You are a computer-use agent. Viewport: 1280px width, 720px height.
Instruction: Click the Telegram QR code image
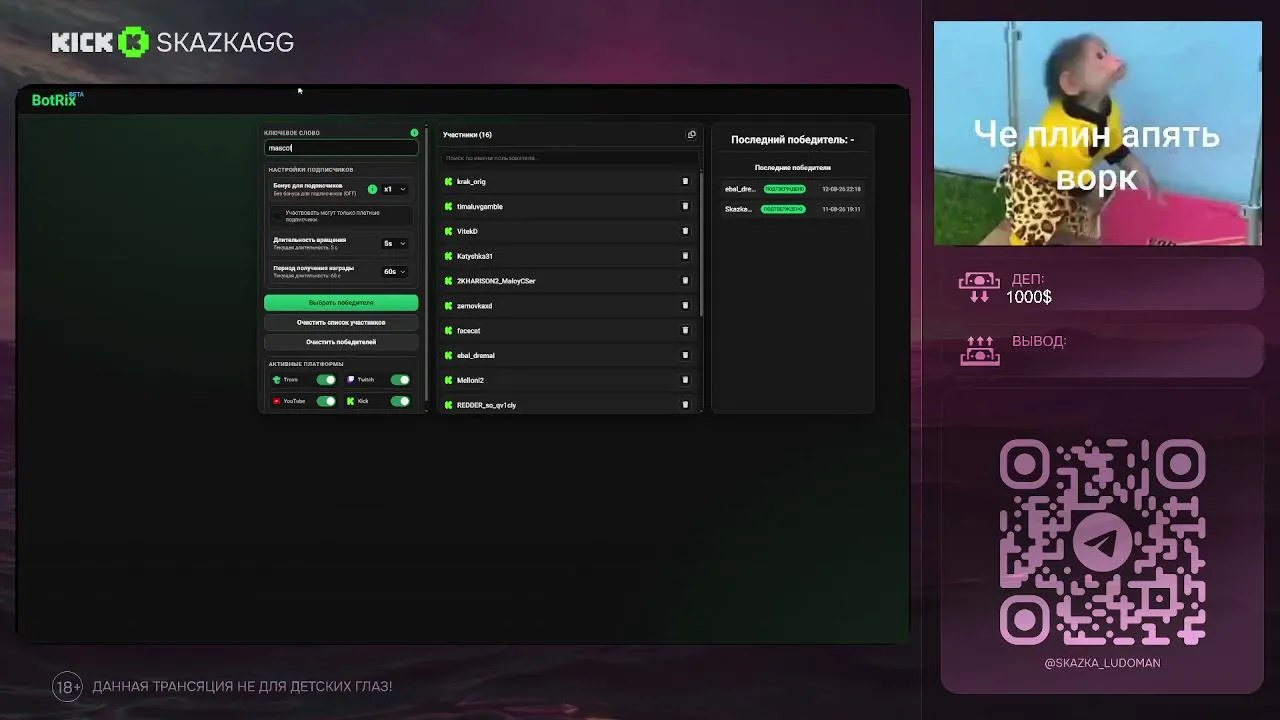pos(1102,541)
